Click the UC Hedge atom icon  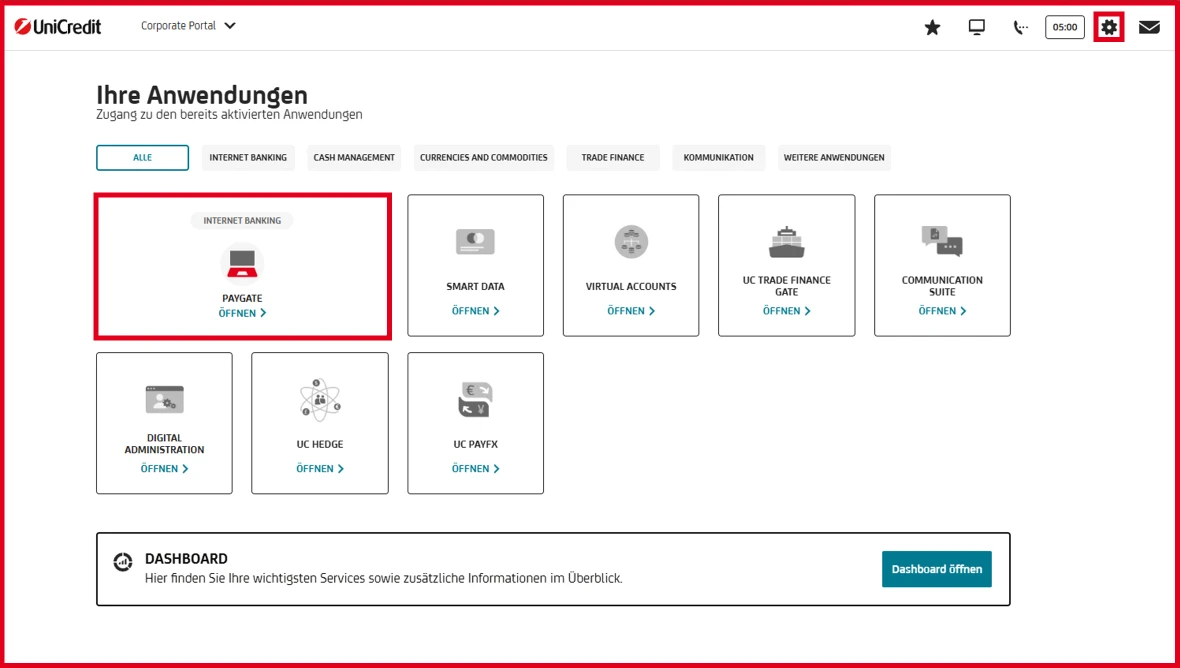[x=319, y=398]
